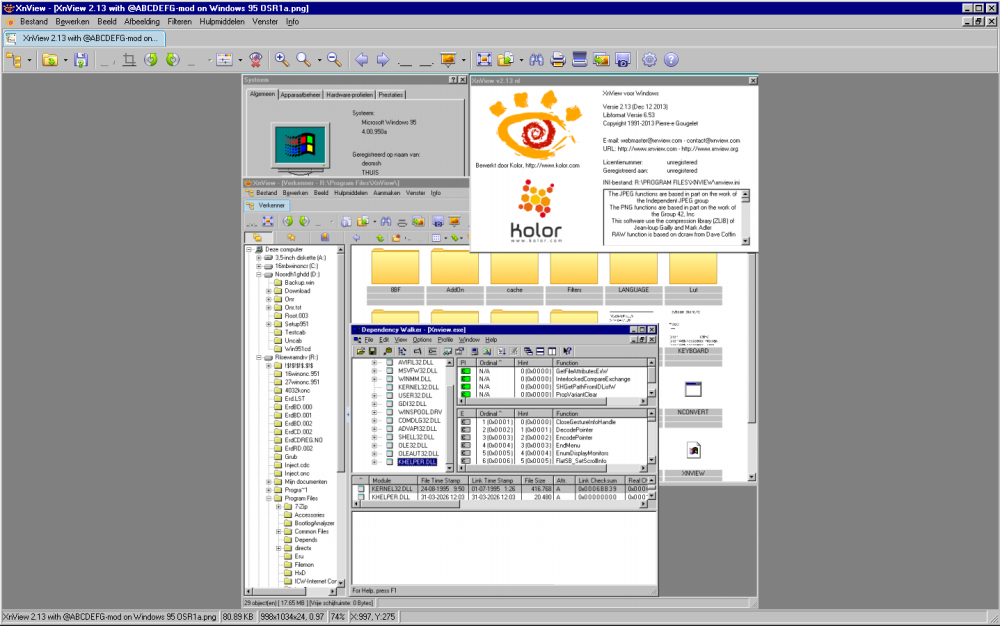Click the "74%" zoom value in the status bar
1000x626 pixels.
coord(338,617)
